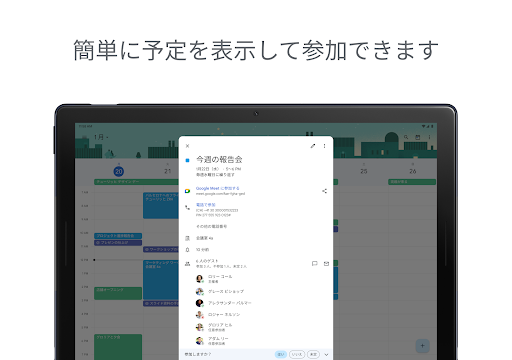
Task: Tap the phone handset icon
Action: coord(187,207)
